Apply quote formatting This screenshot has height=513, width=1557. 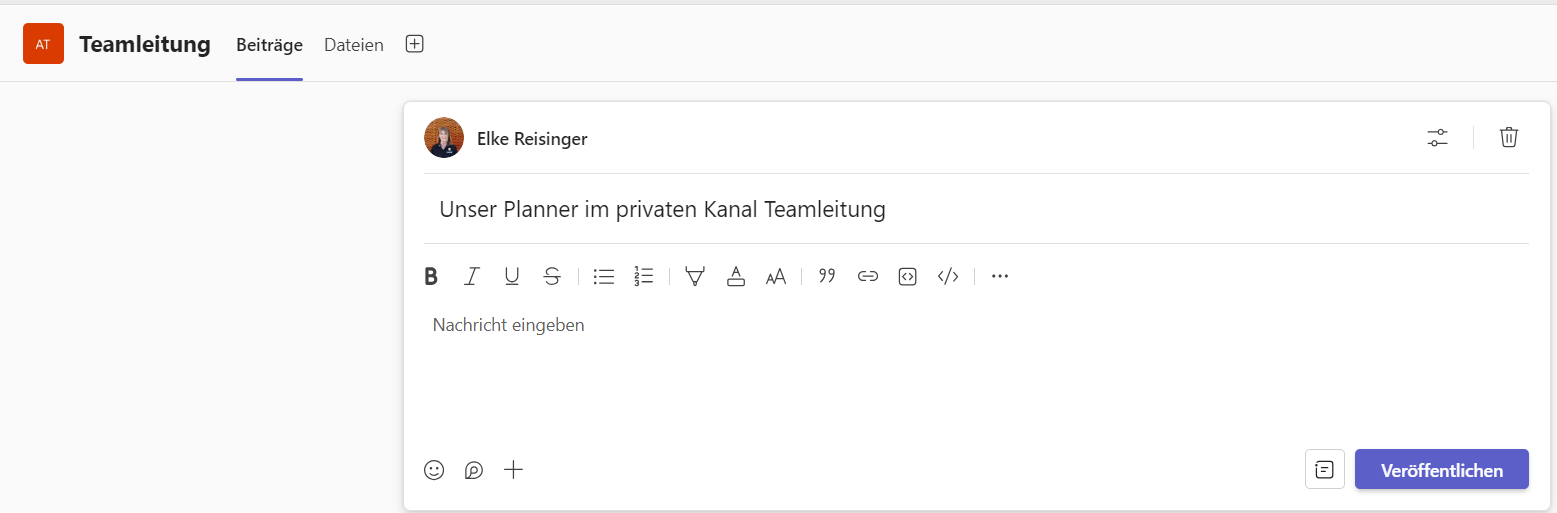[827, 277]
